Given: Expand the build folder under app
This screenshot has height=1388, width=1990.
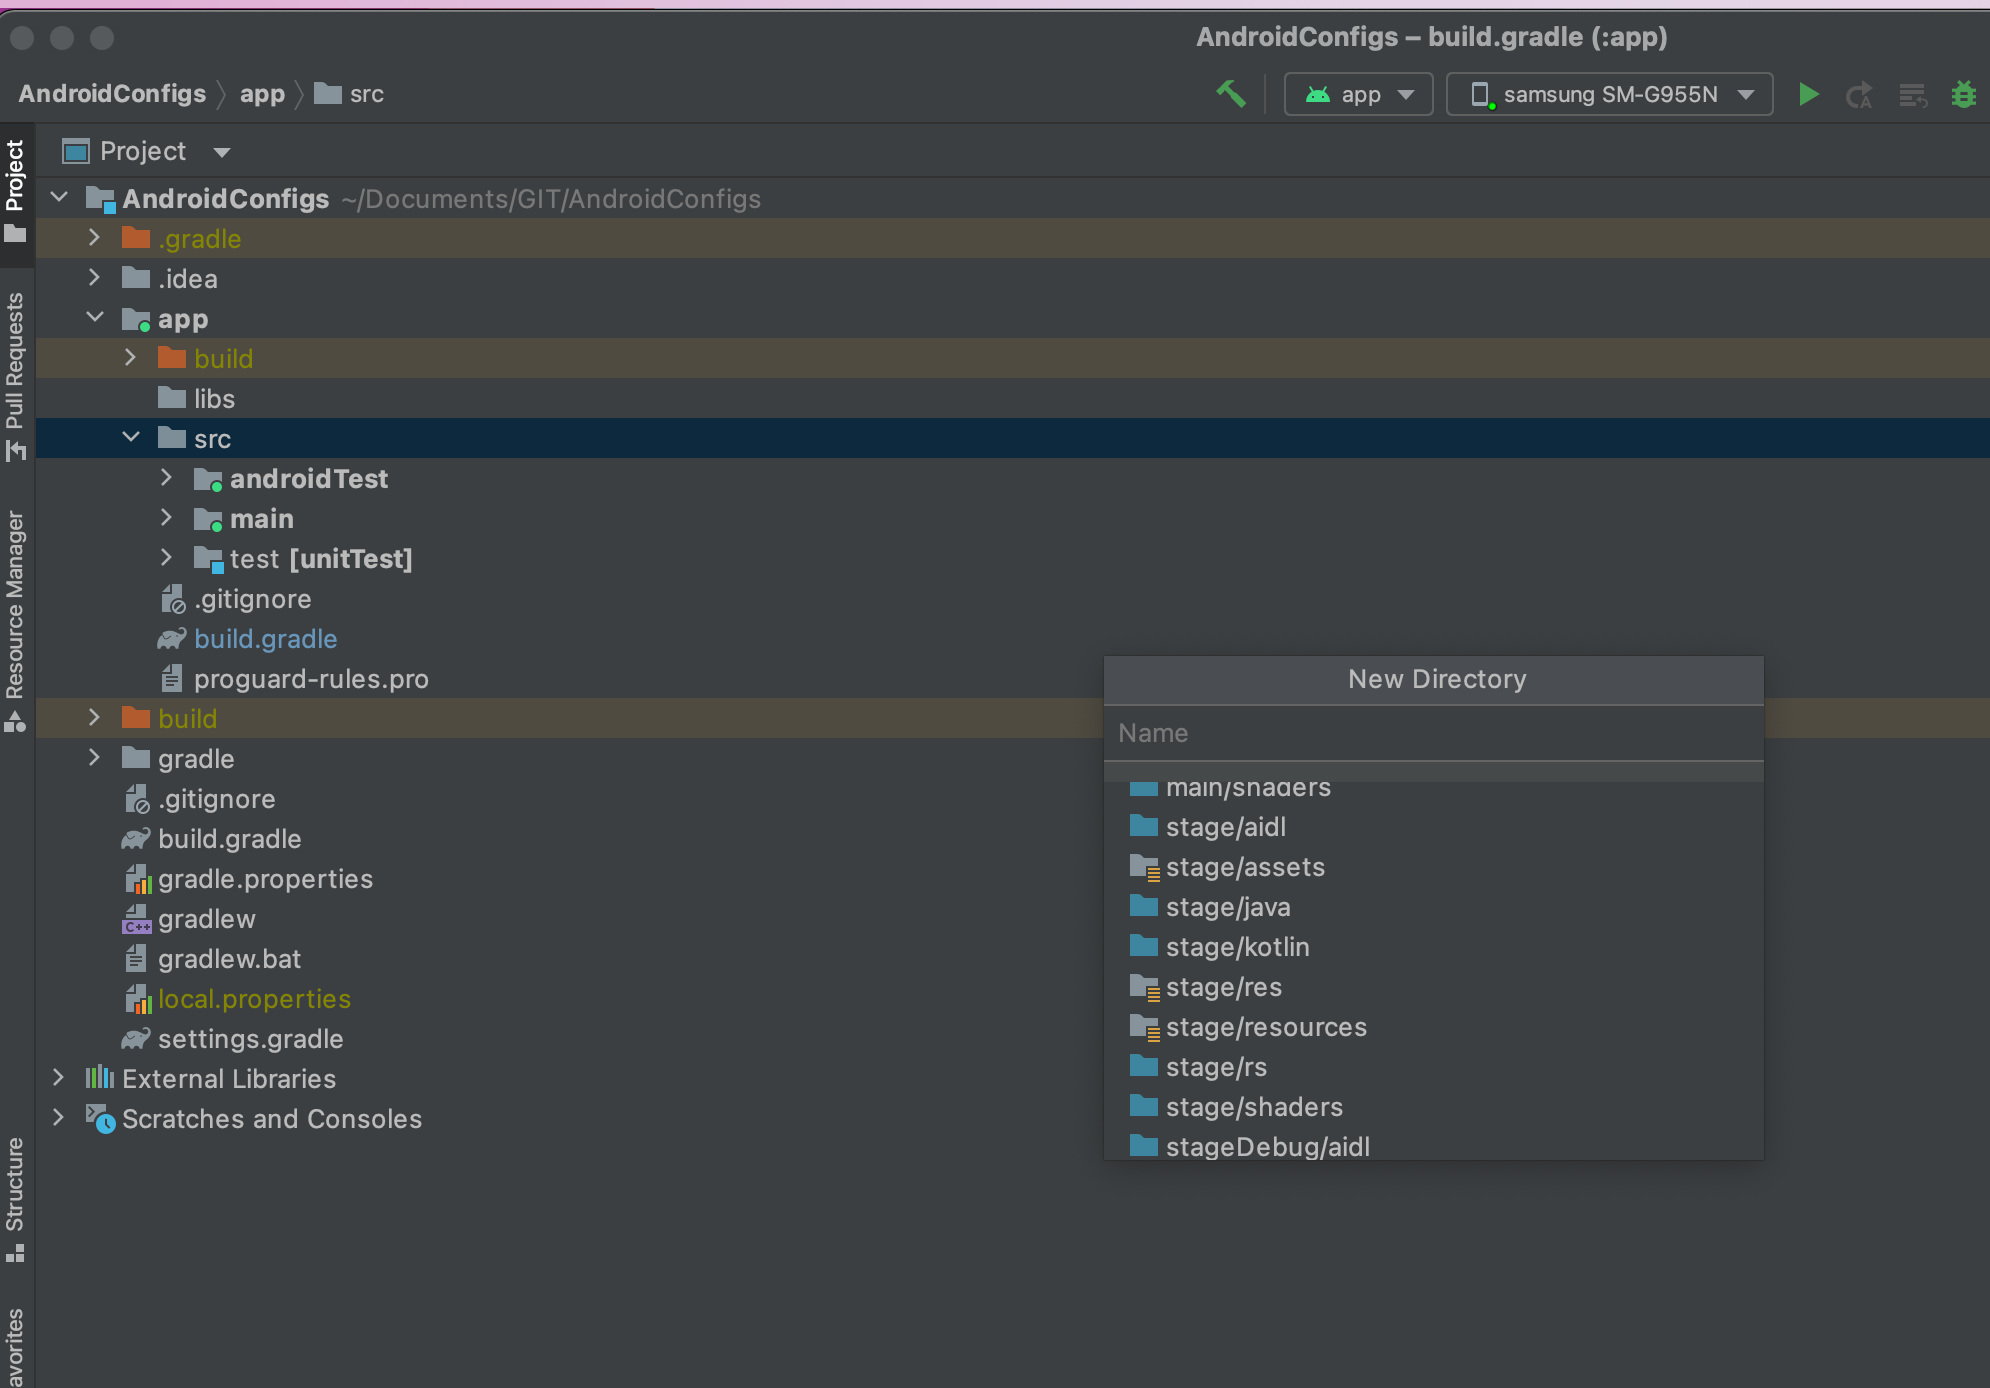Looking at the screenshot, I should (x=130, y=357).
